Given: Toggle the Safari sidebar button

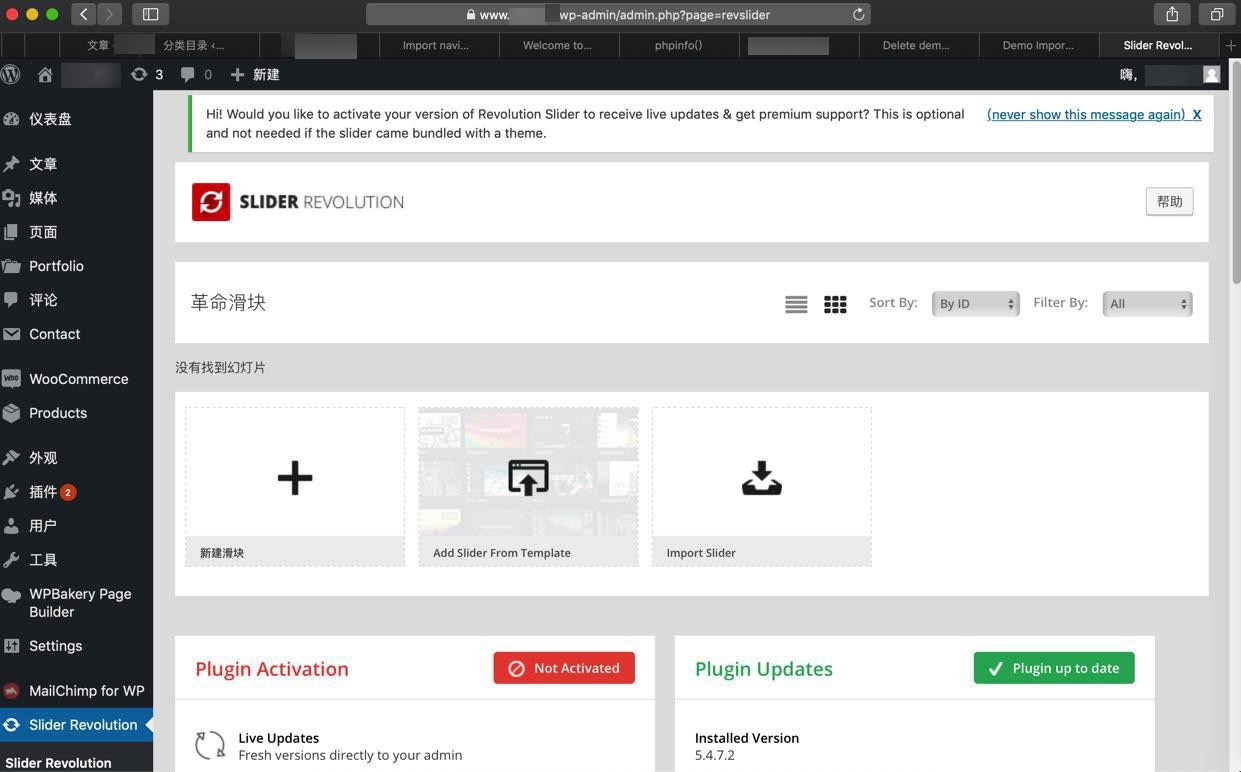Looking at the screenshot, I should 150,14.
